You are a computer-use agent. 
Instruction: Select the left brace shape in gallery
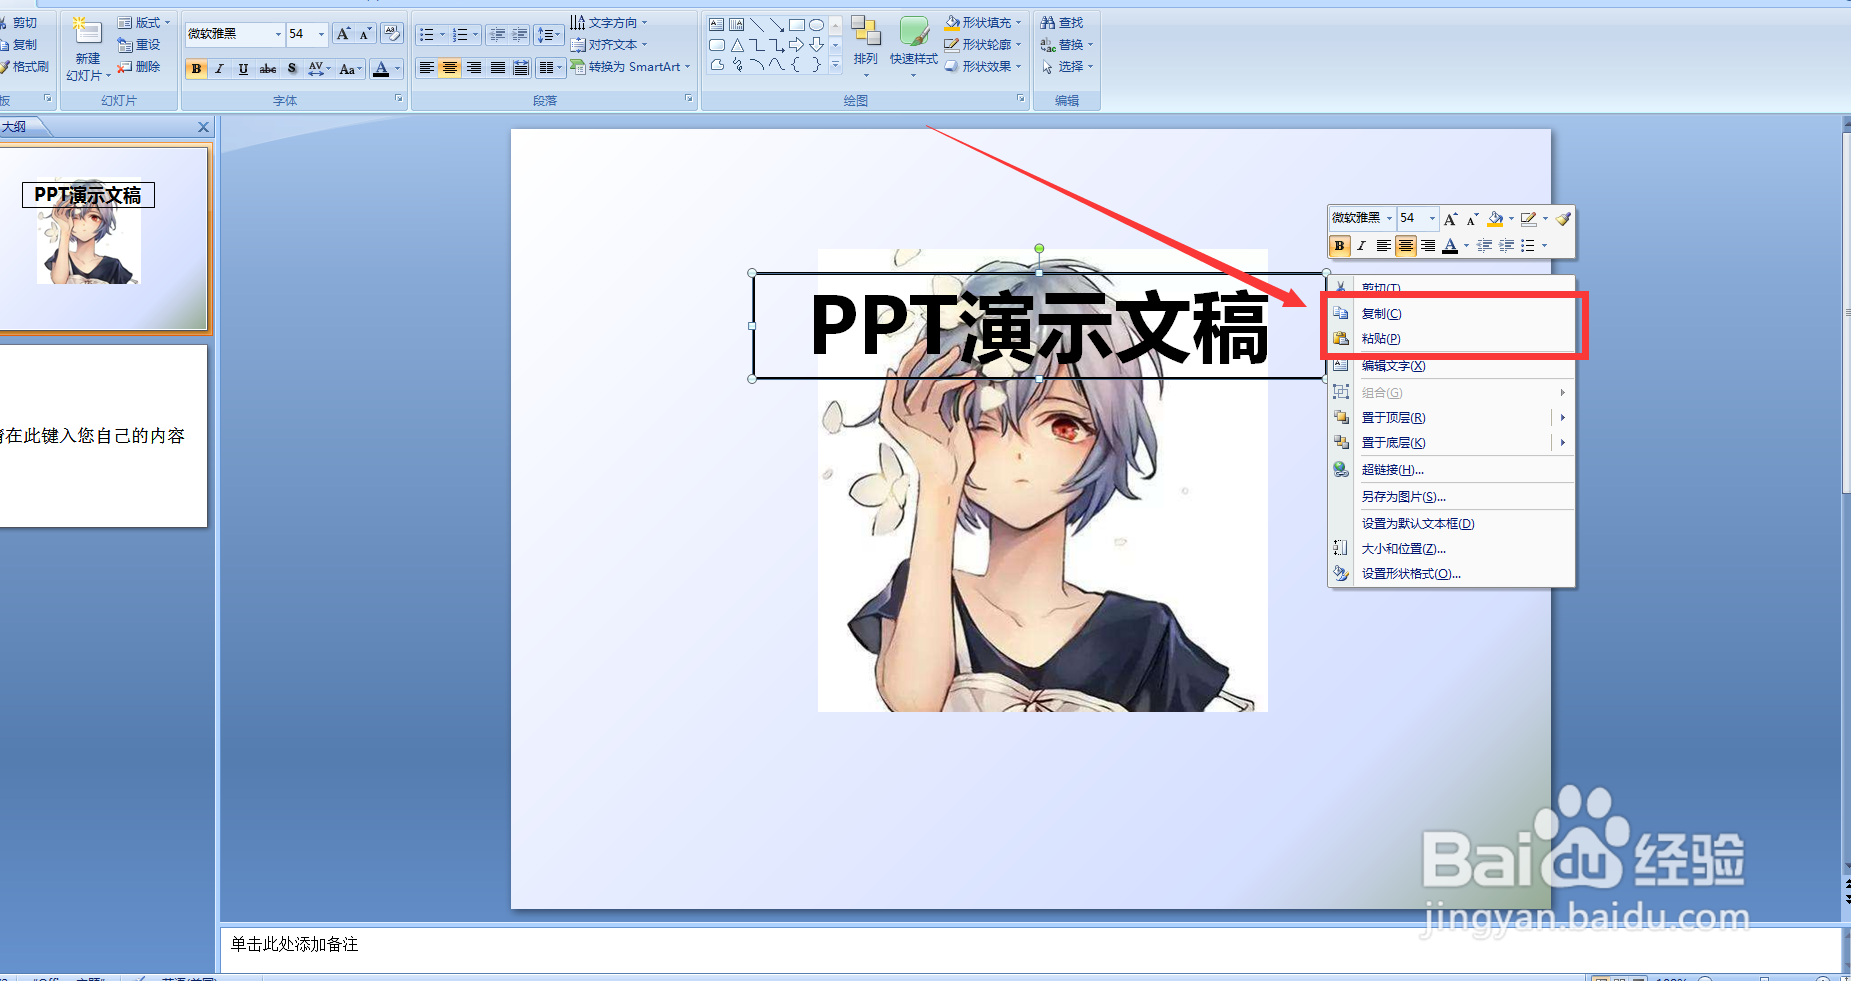(796, 65)
